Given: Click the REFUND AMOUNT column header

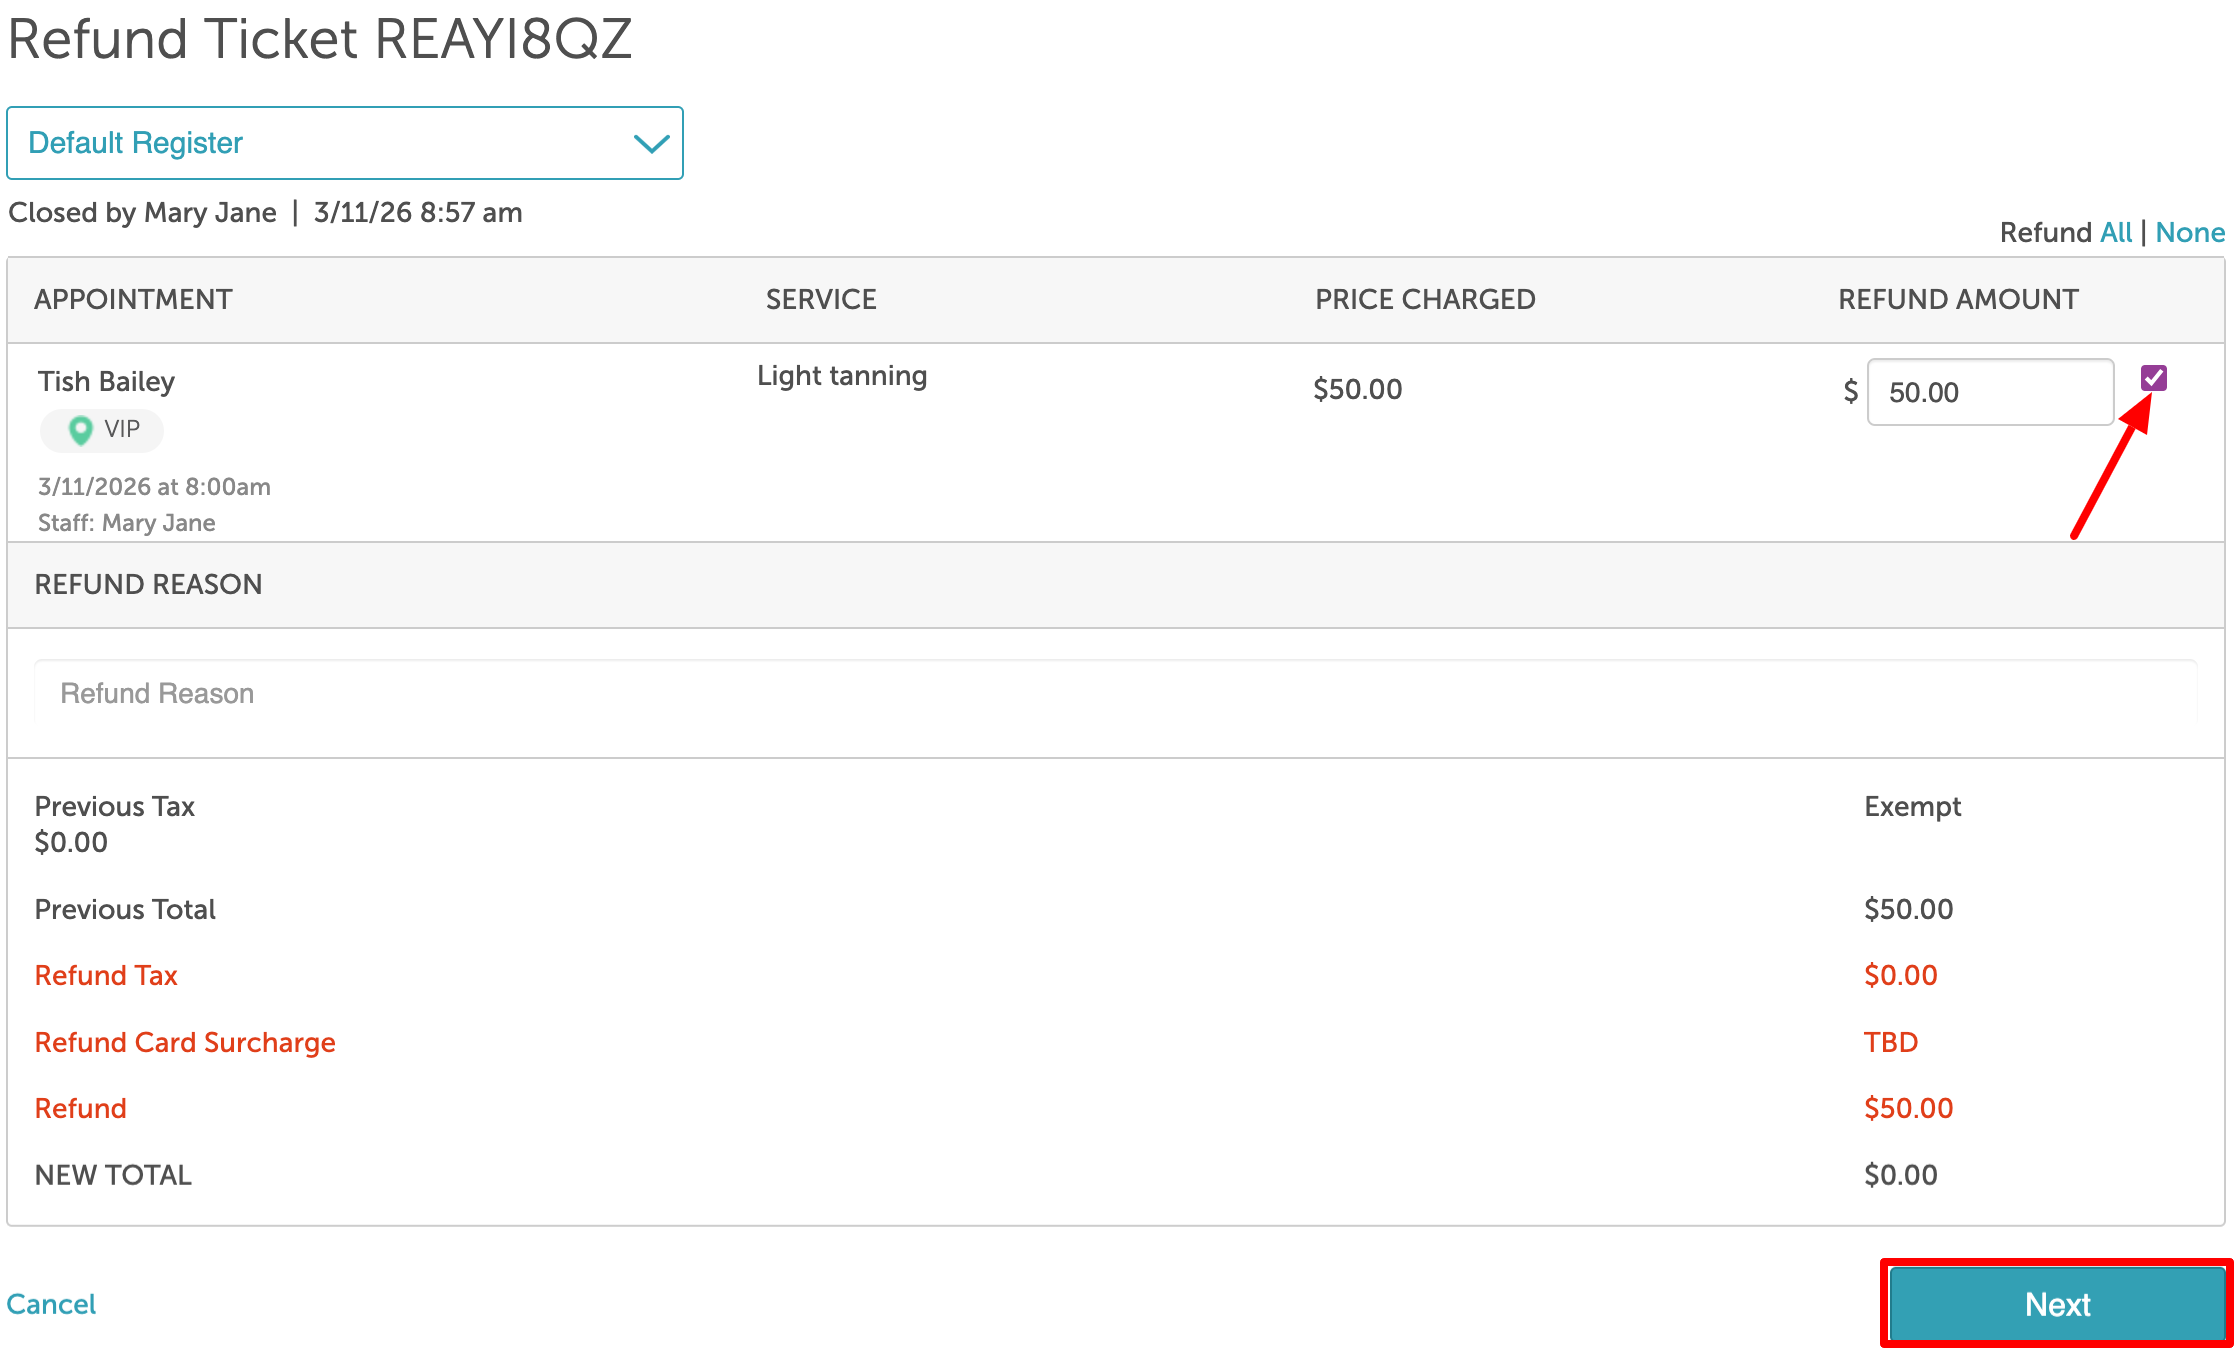Looking at the screenshot, I should tap(1957, 299).
